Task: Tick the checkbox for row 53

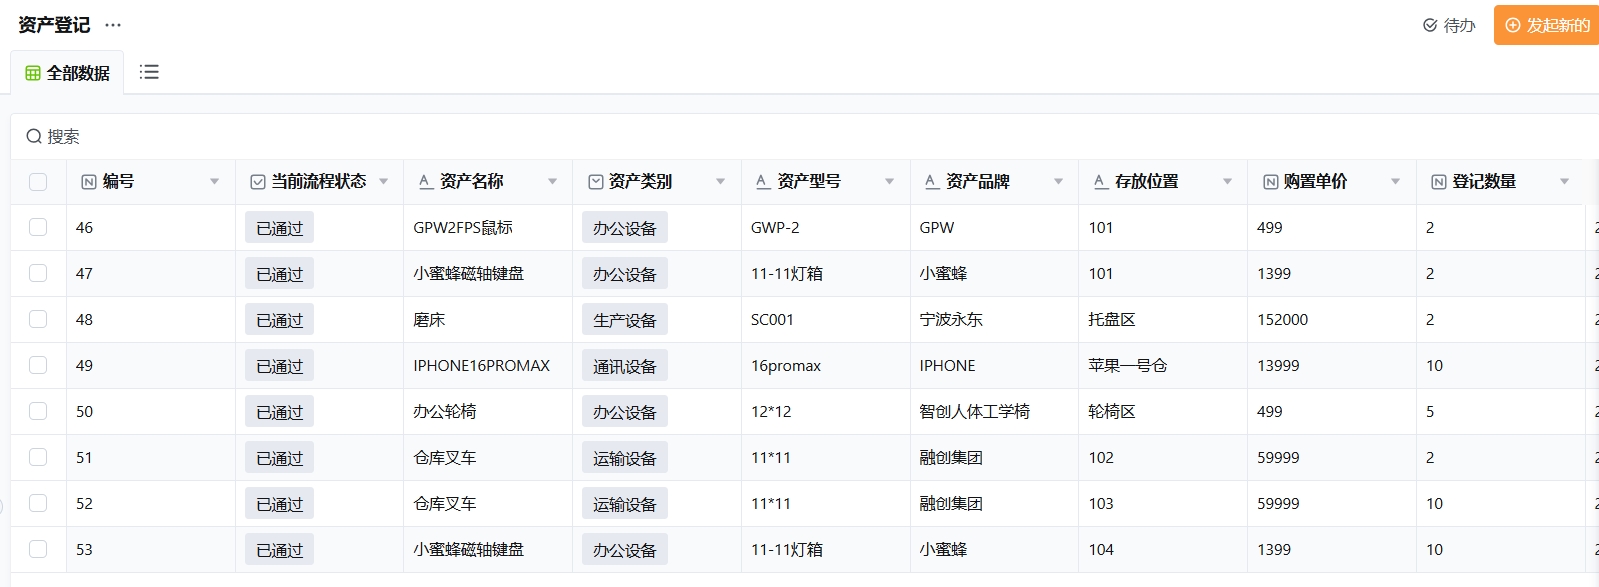Action: (x=38, y=549)
